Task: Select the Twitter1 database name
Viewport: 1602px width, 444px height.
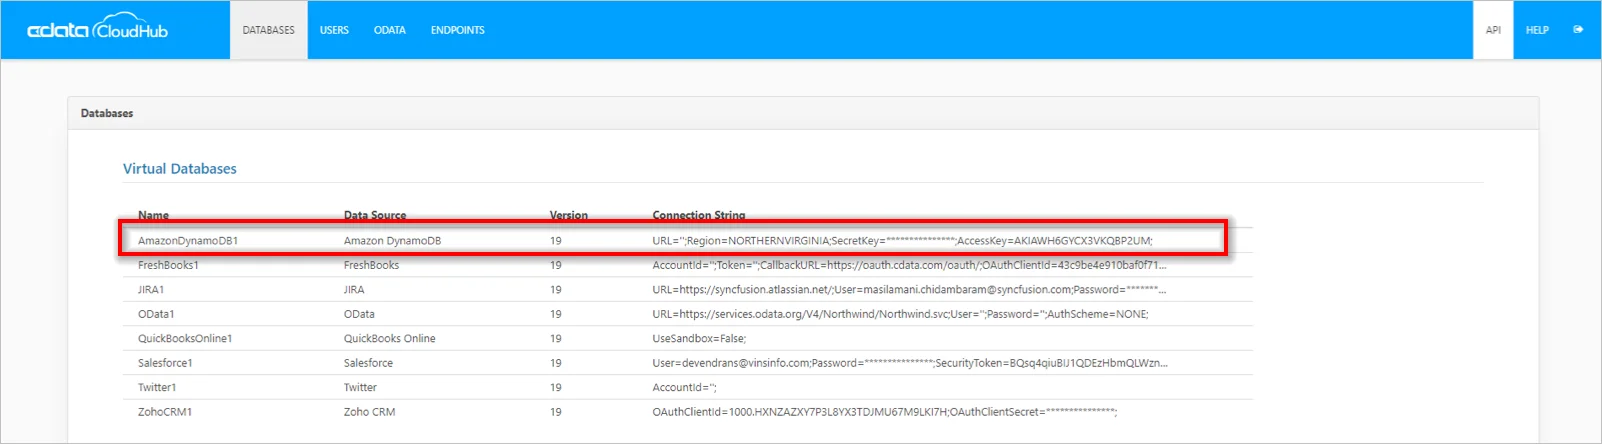Action: pos(157,388)
